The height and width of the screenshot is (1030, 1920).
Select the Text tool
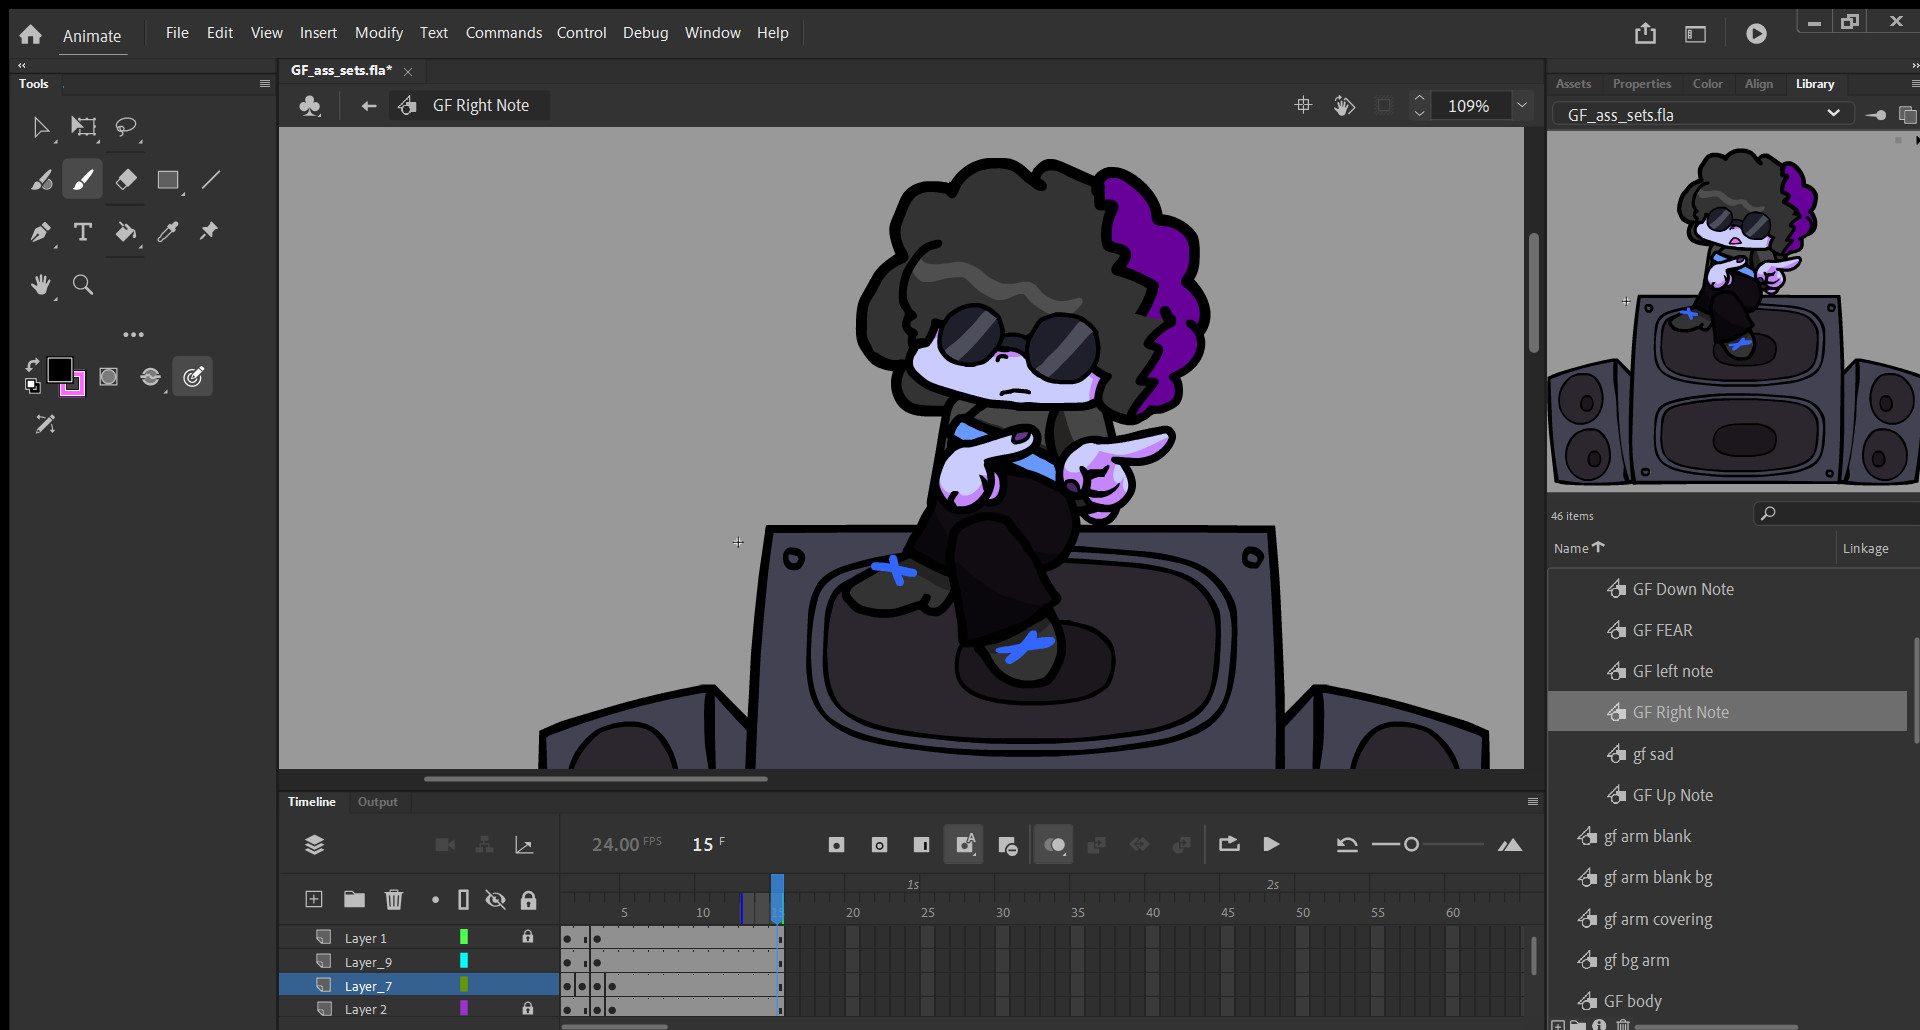pyautogui.click(x=83, y=232)
